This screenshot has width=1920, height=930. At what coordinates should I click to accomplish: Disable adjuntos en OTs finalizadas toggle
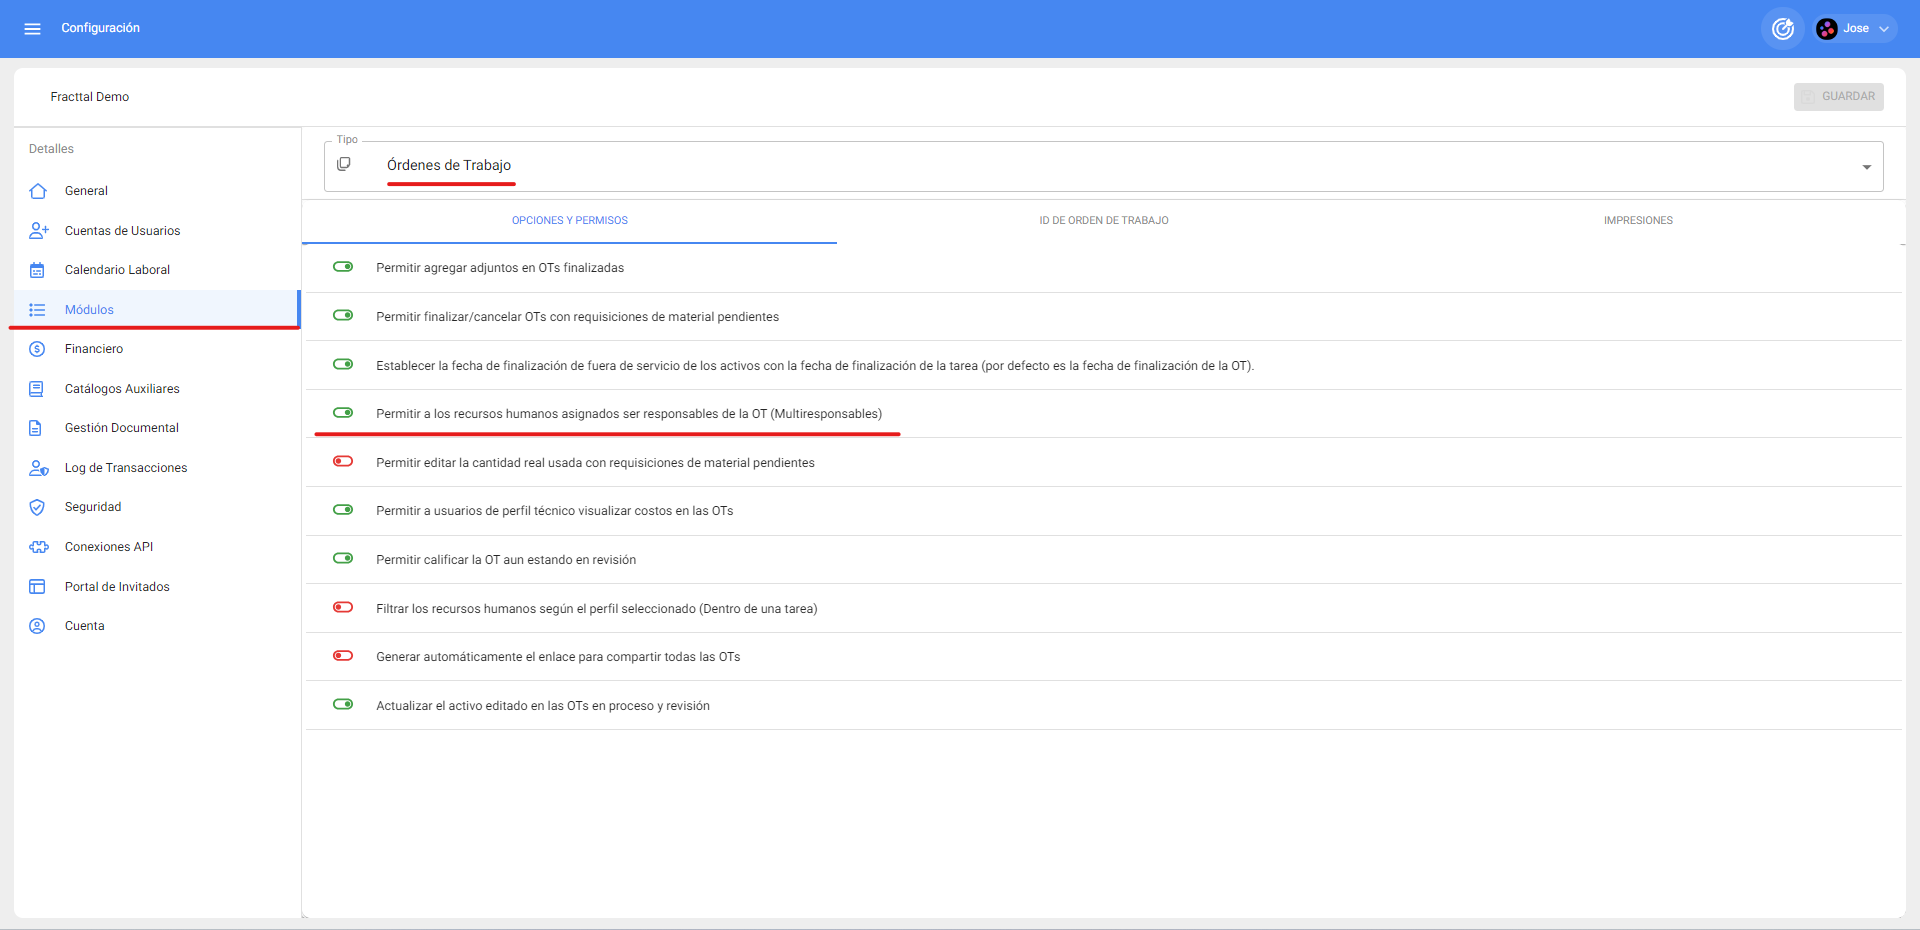343,267
